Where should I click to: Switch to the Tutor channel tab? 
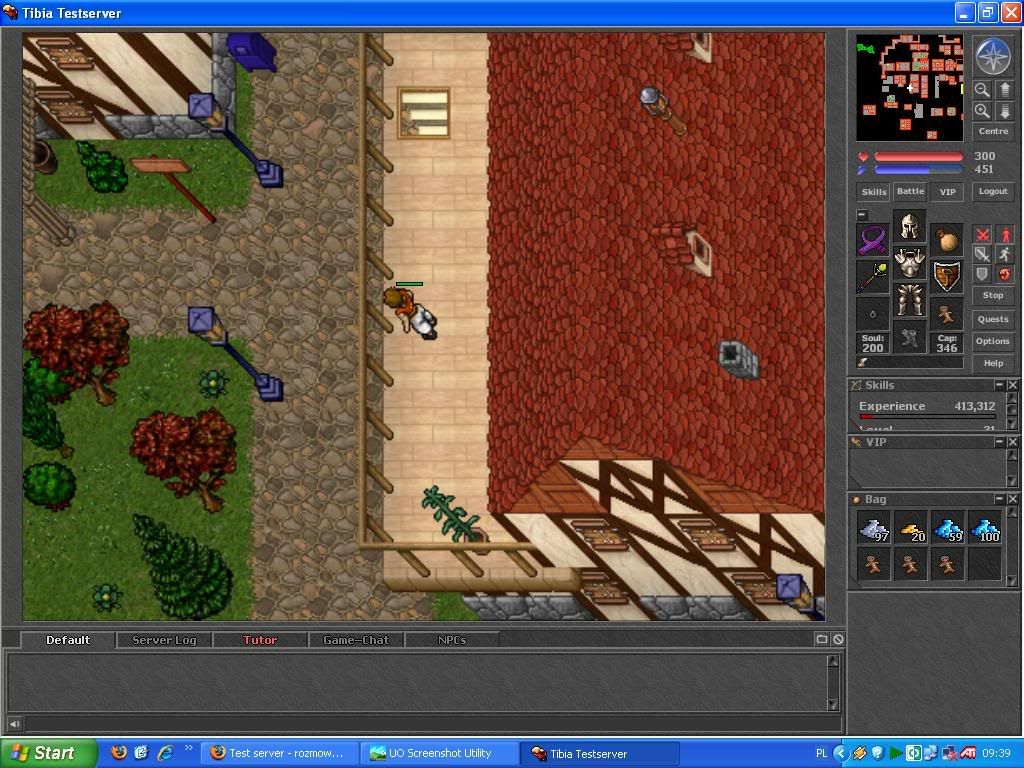[x=260, y=640]
